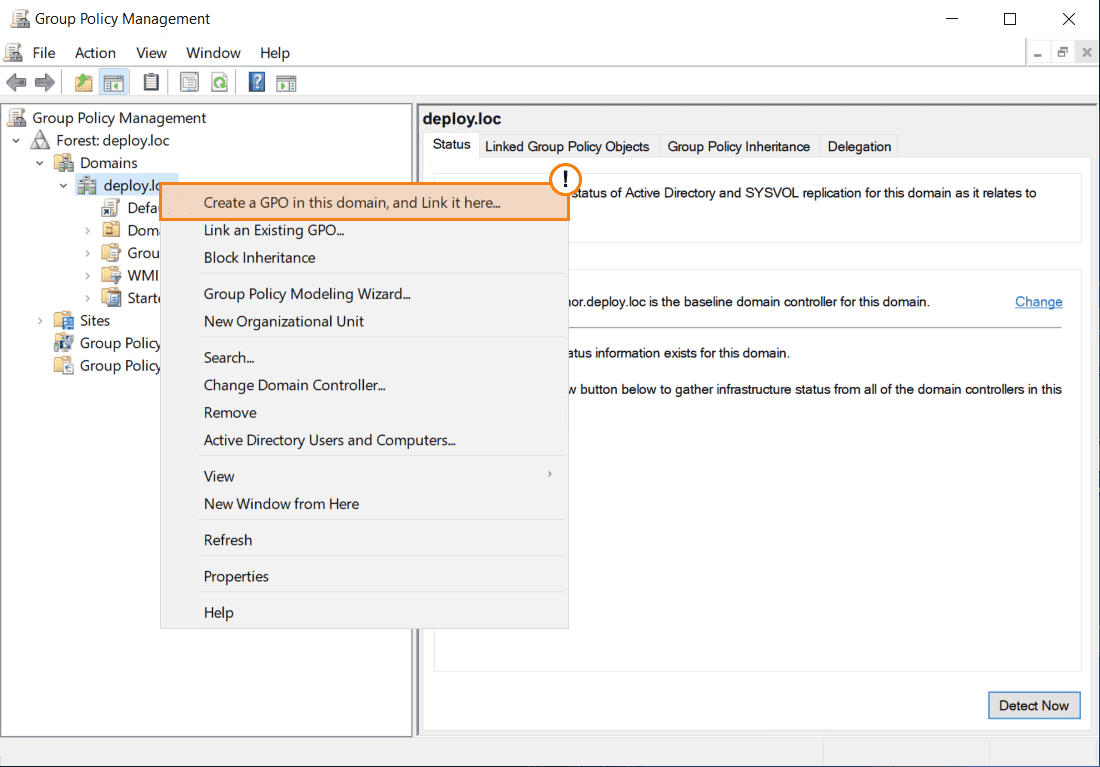Click the Default Domain Policy link icon

(111, 208)
